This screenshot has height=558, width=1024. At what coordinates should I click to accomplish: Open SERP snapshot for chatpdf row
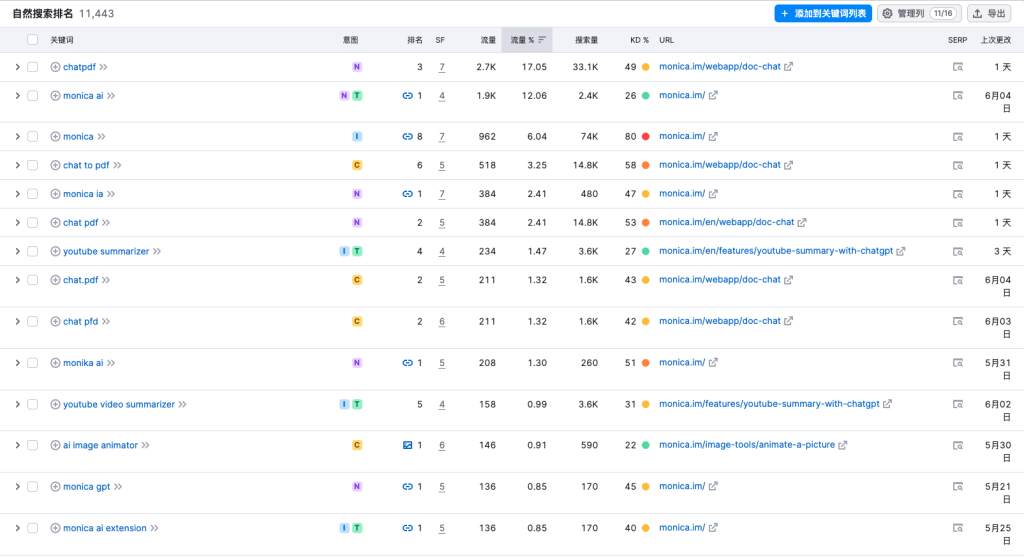(957, 67)
